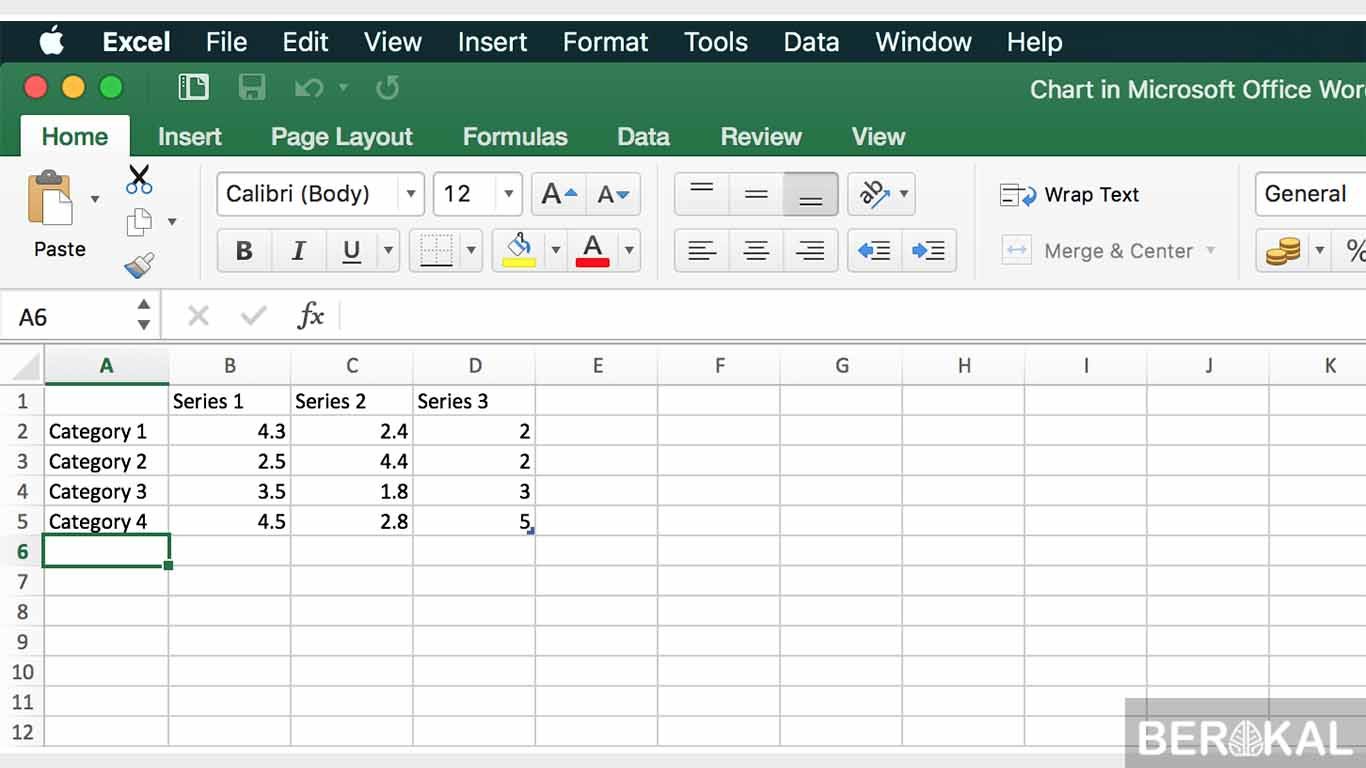Switch to the Insert ribbon tab
Screen dimensions: 1366x768
tap(190, 137)
